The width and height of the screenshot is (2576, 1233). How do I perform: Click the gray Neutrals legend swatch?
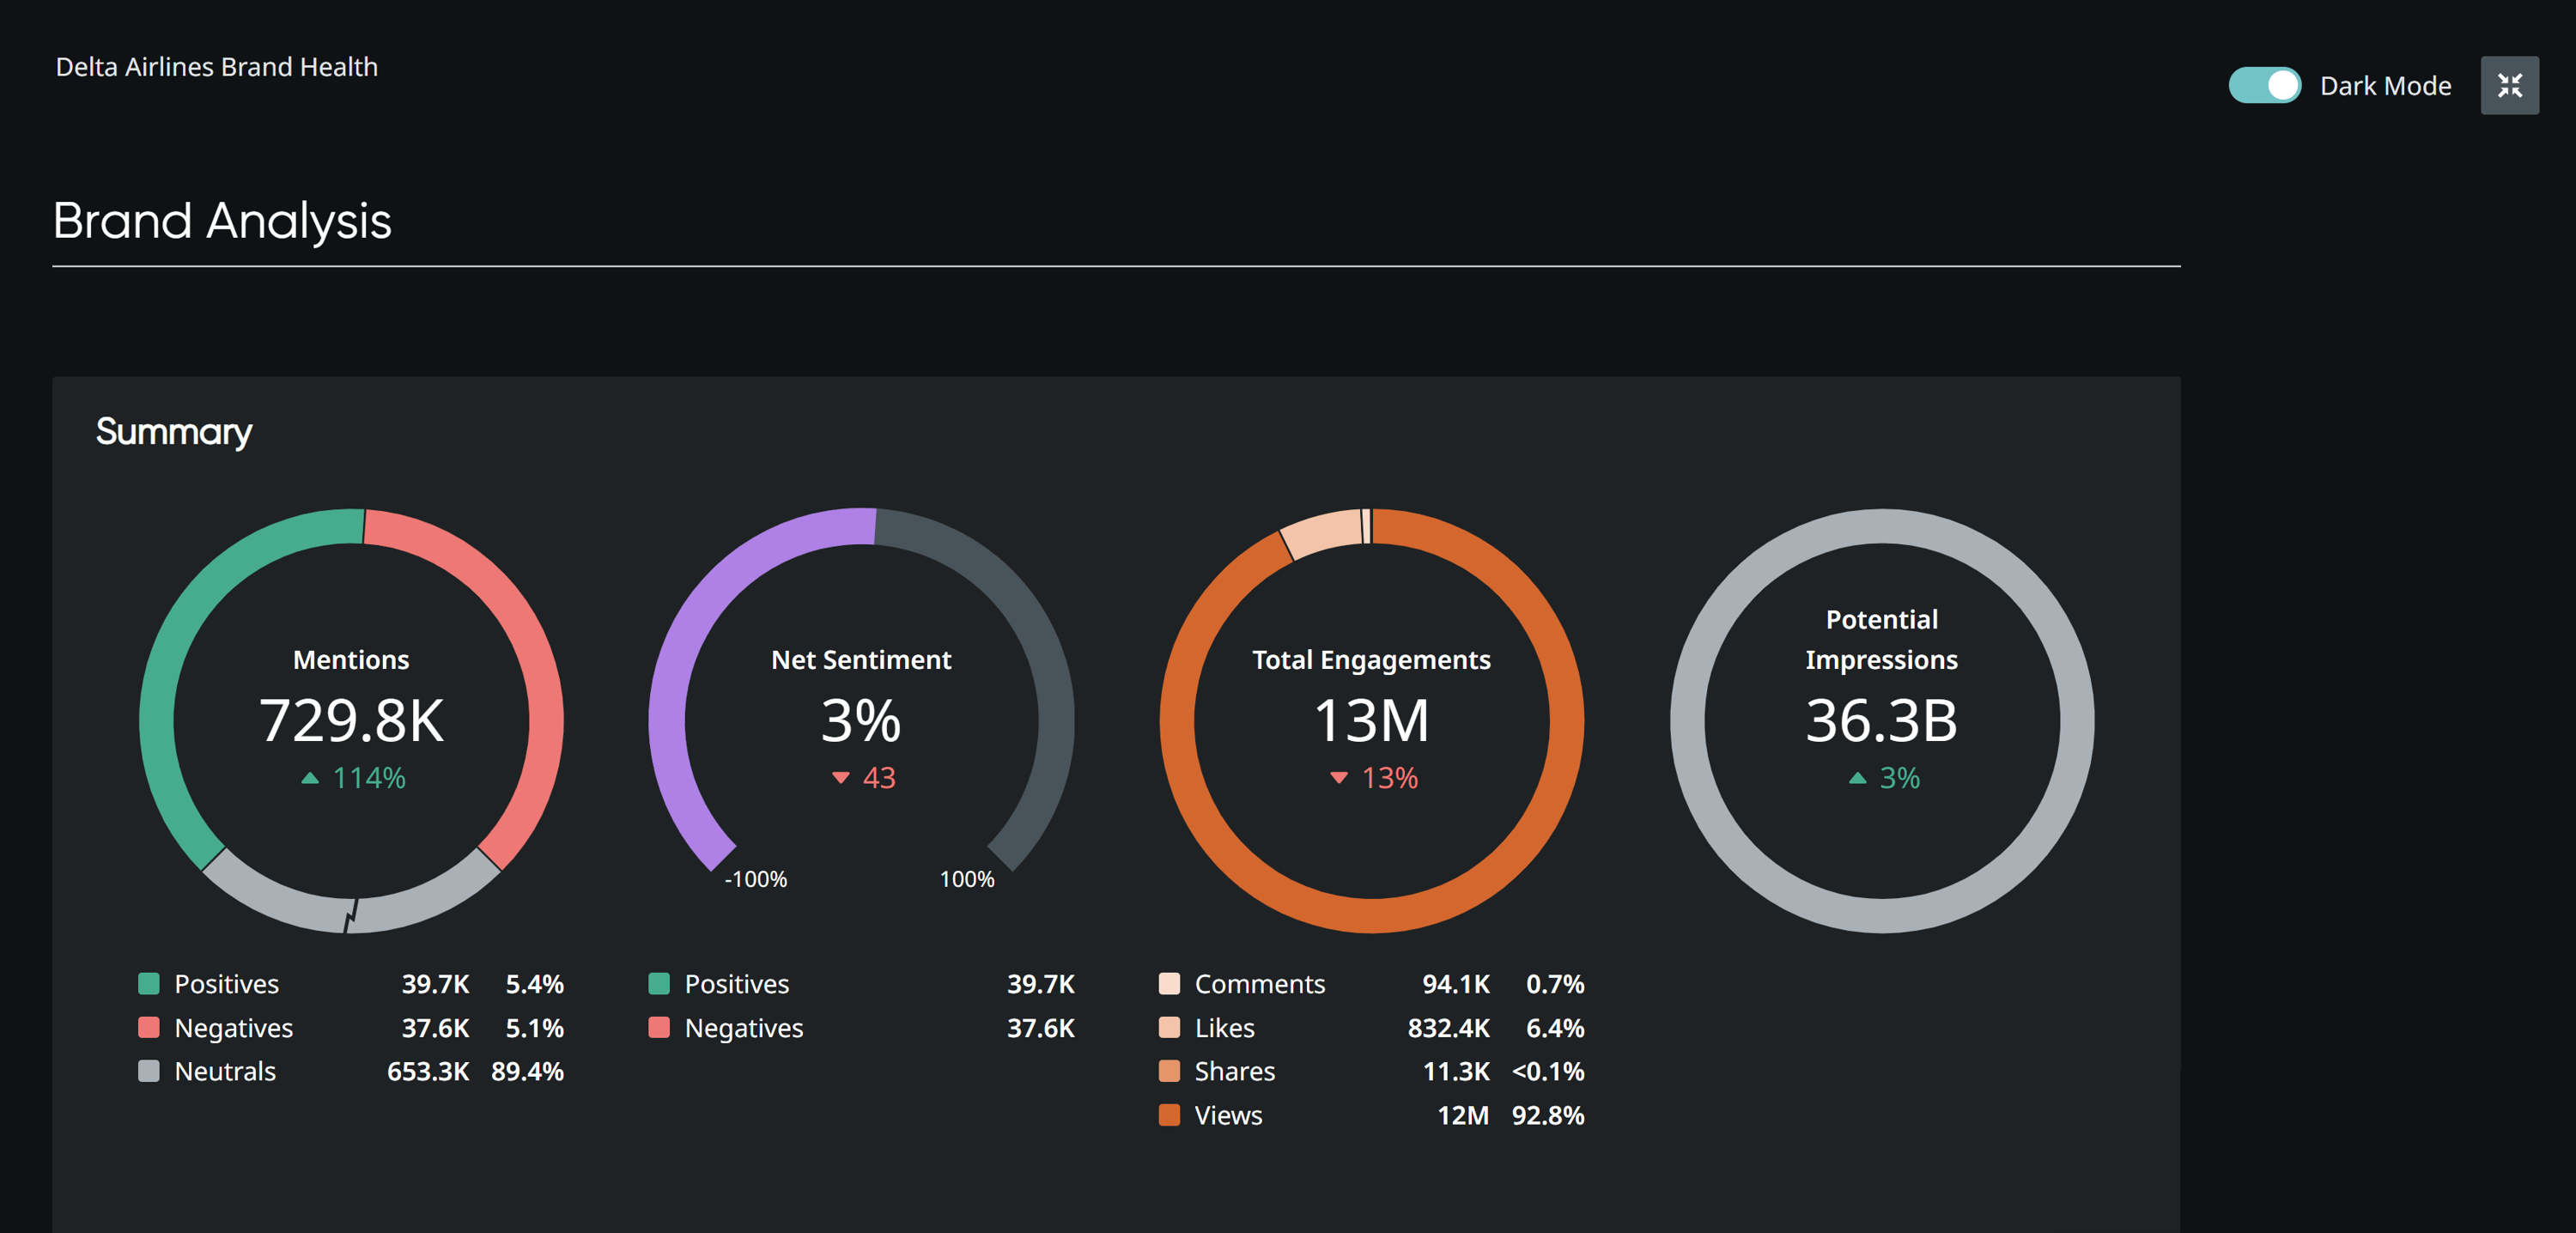pos(149,1070)
